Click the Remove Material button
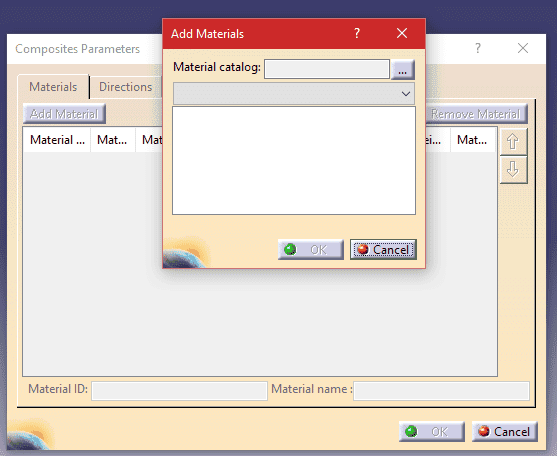This screenshot has width=557, height=456. click(x=476, y=114)
